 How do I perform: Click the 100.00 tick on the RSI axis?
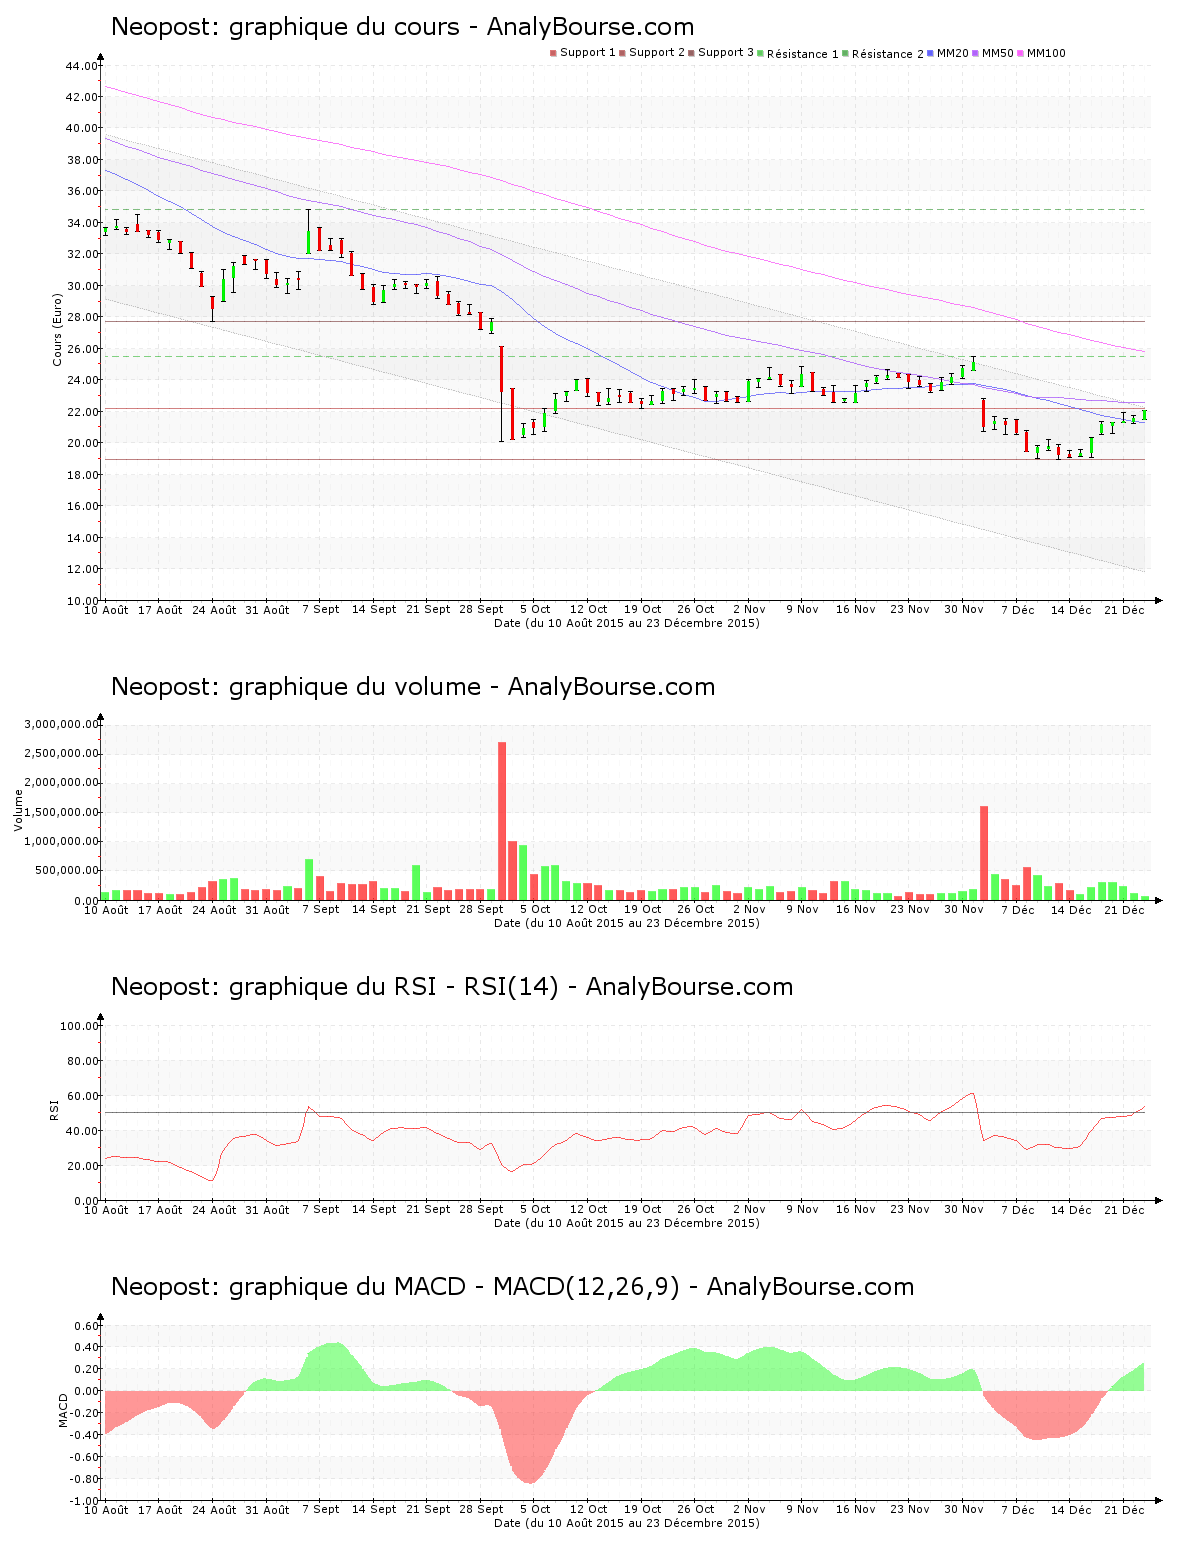(x=79, y=1026)
